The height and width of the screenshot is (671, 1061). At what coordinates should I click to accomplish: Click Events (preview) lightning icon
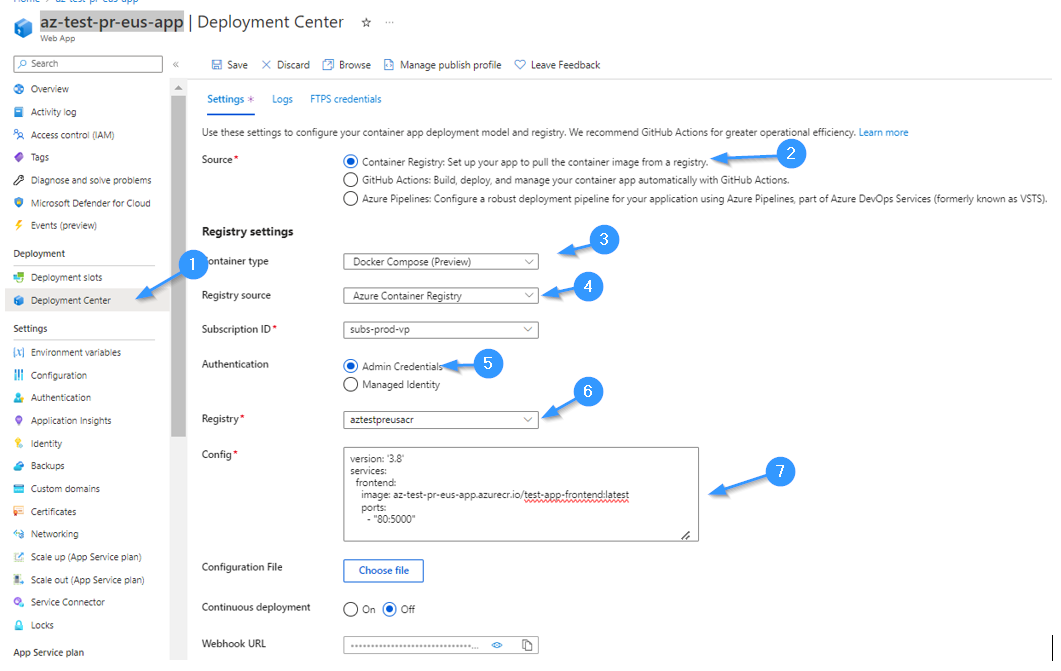click(19, 225)
